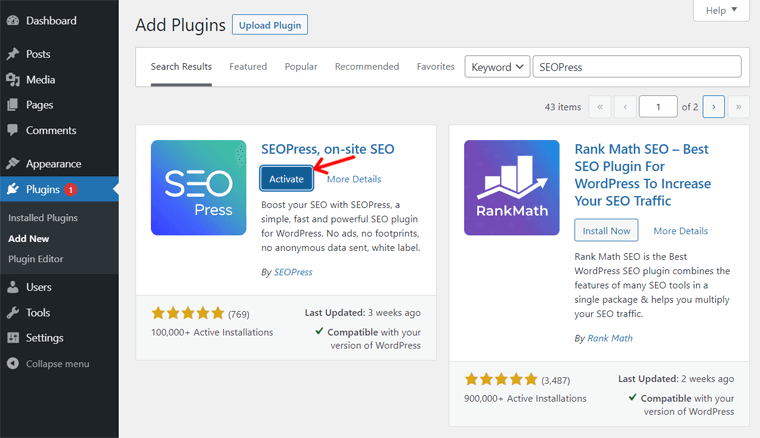Switch to the Recommended tab
This screenshot has width=760, height=438.
[x=367, y=67]
